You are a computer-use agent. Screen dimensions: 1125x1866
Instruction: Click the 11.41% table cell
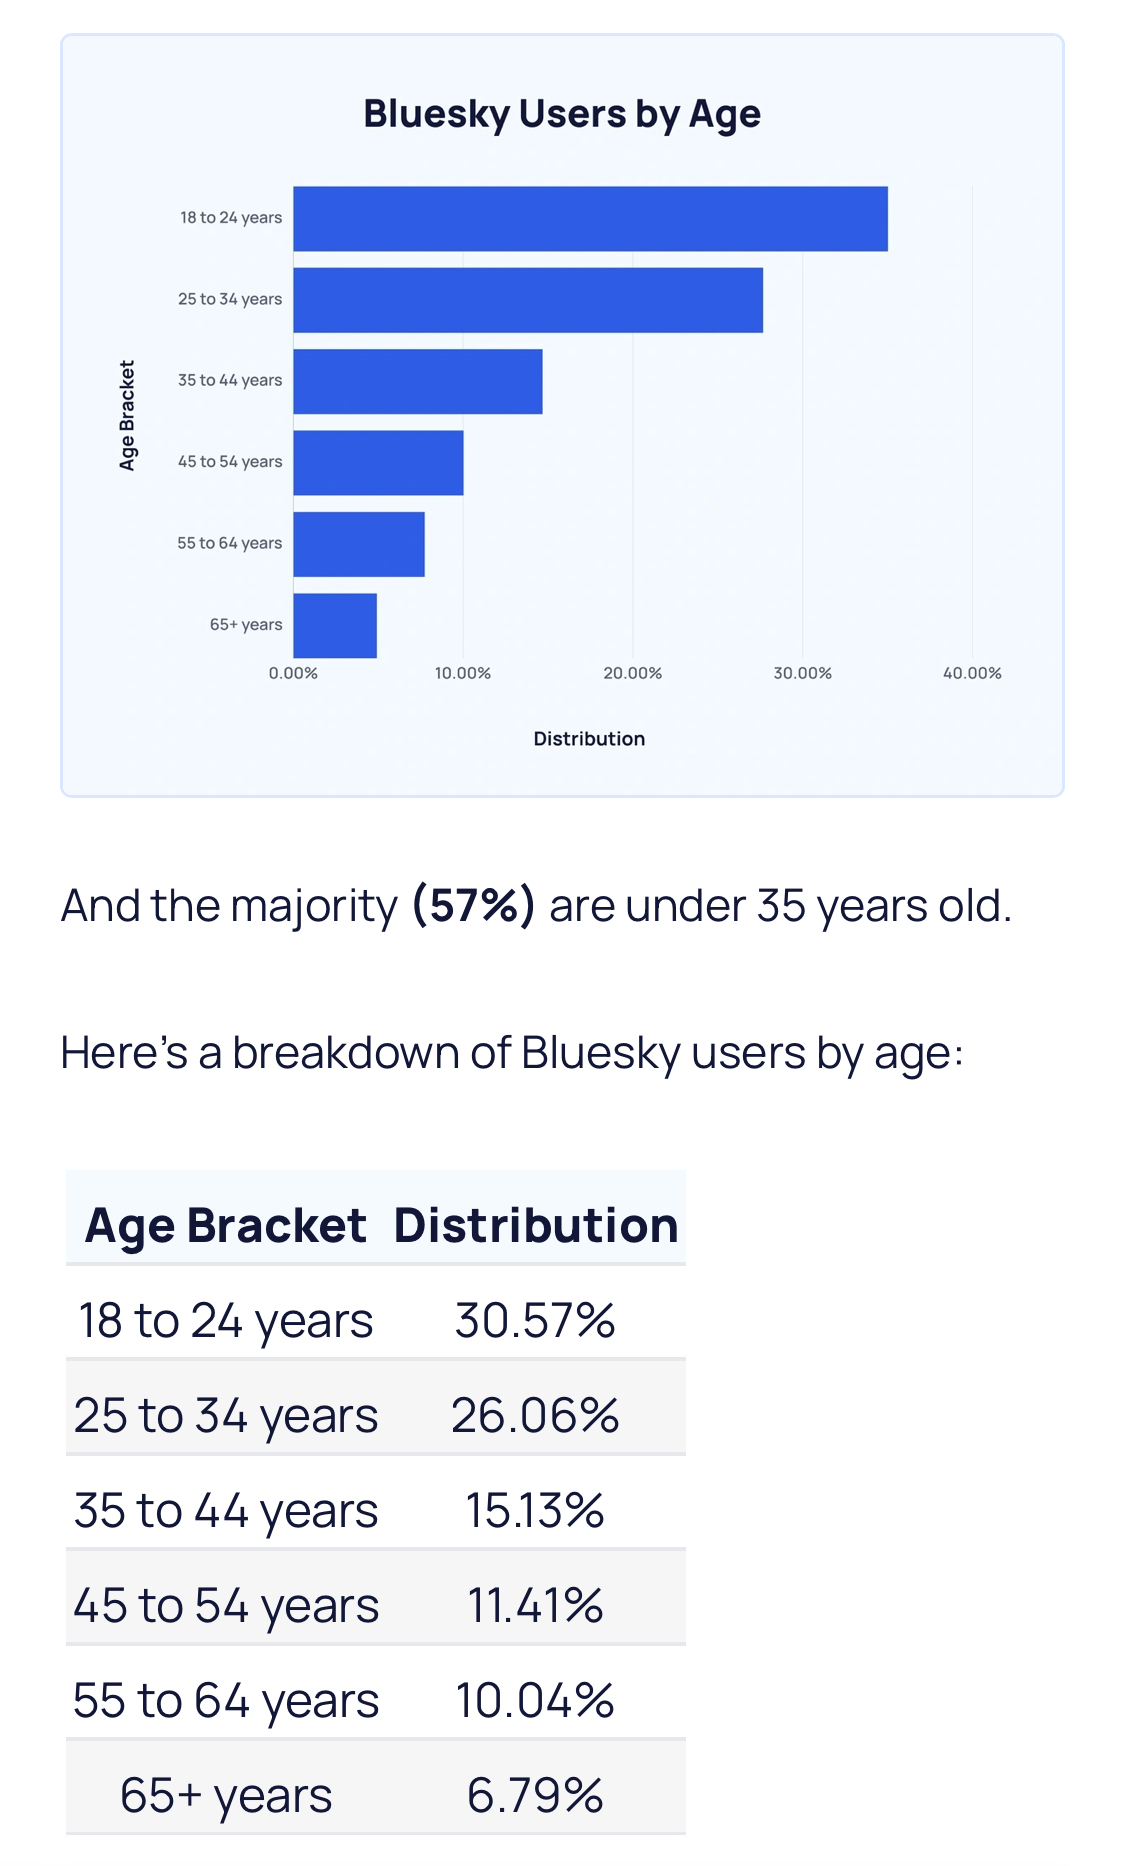coord(535,1605)
